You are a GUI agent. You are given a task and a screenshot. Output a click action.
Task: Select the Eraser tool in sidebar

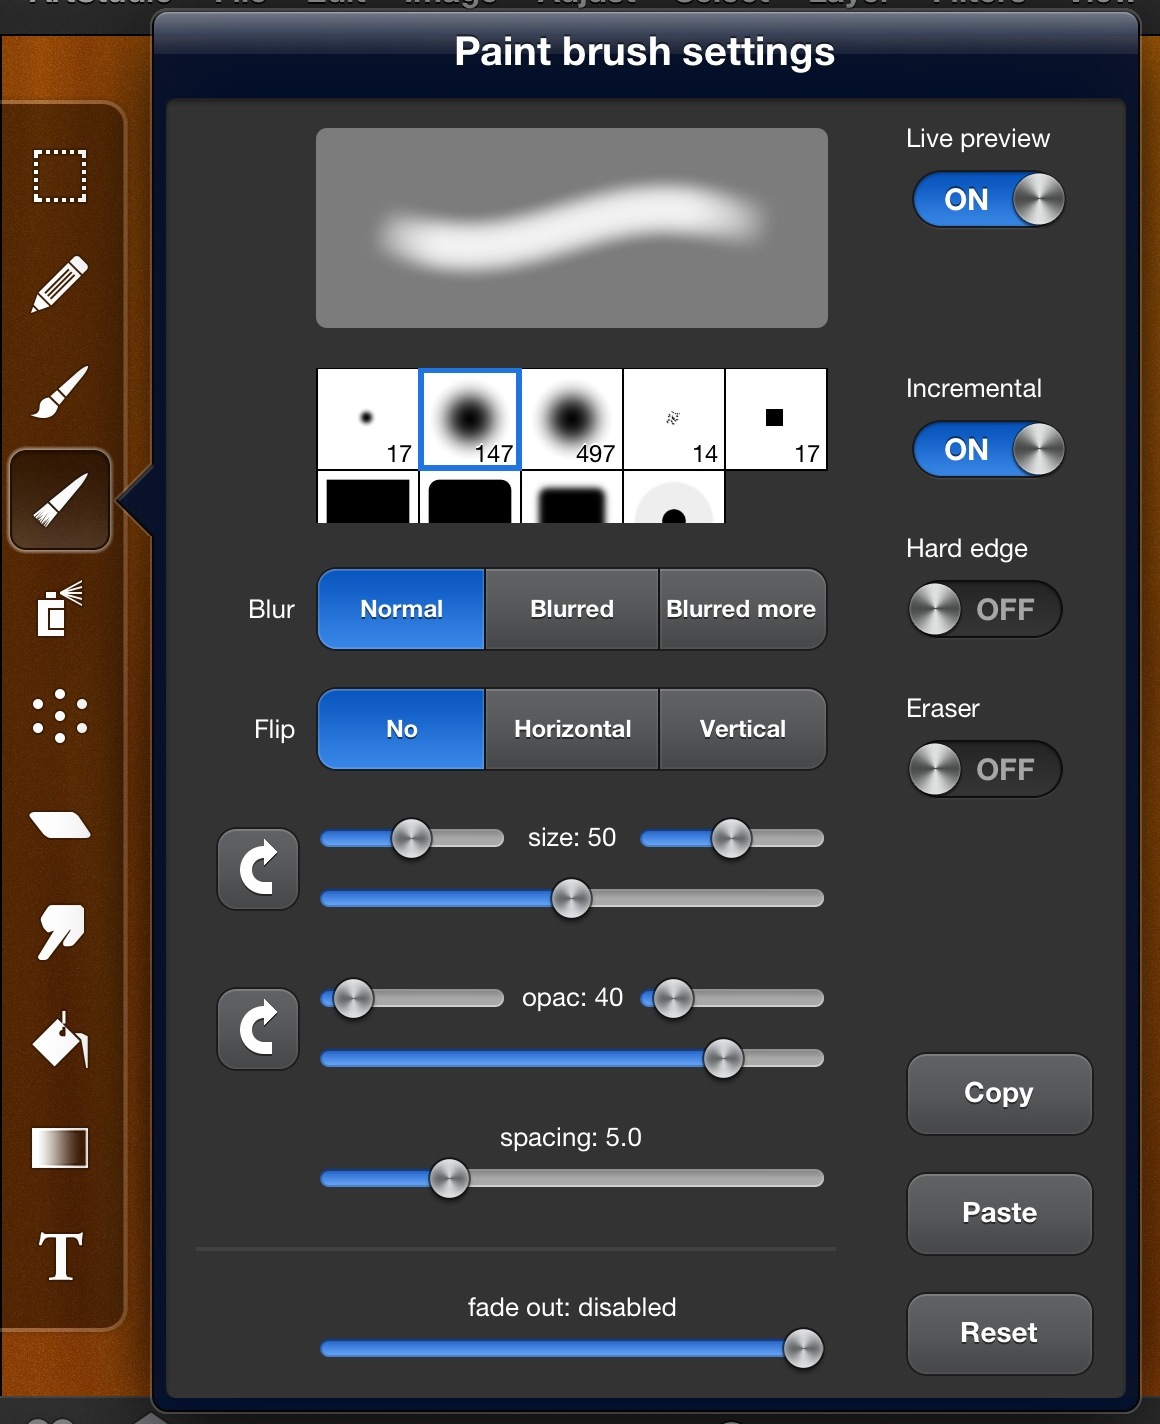[x=60, y=825]
